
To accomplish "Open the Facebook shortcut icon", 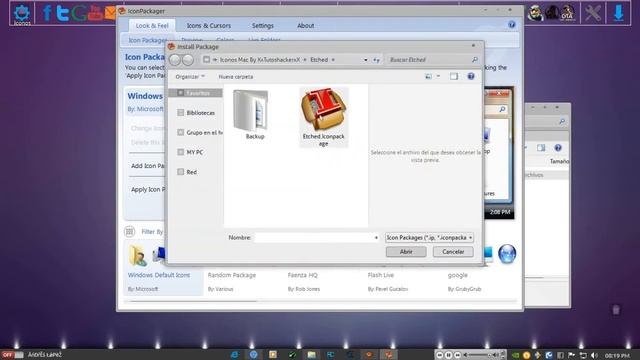I will click(47, 13).
